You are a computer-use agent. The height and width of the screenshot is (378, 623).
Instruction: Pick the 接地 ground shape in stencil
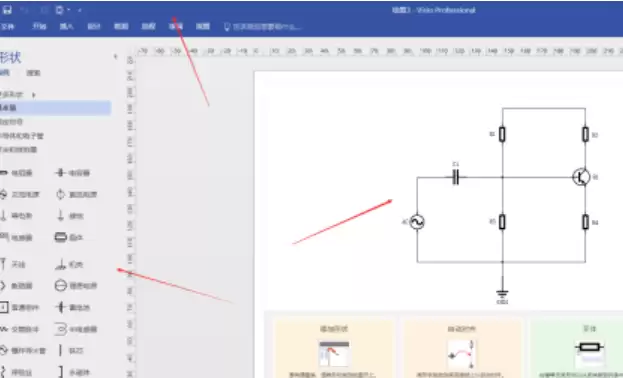coord(70,216)
